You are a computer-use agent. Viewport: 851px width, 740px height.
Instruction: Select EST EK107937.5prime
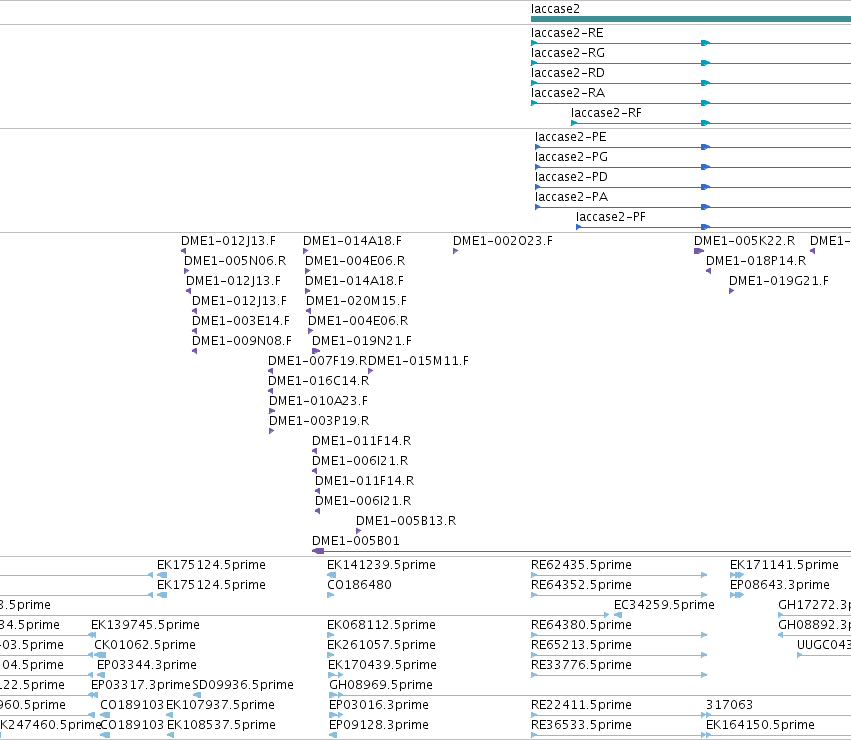[x=169, y=716]
